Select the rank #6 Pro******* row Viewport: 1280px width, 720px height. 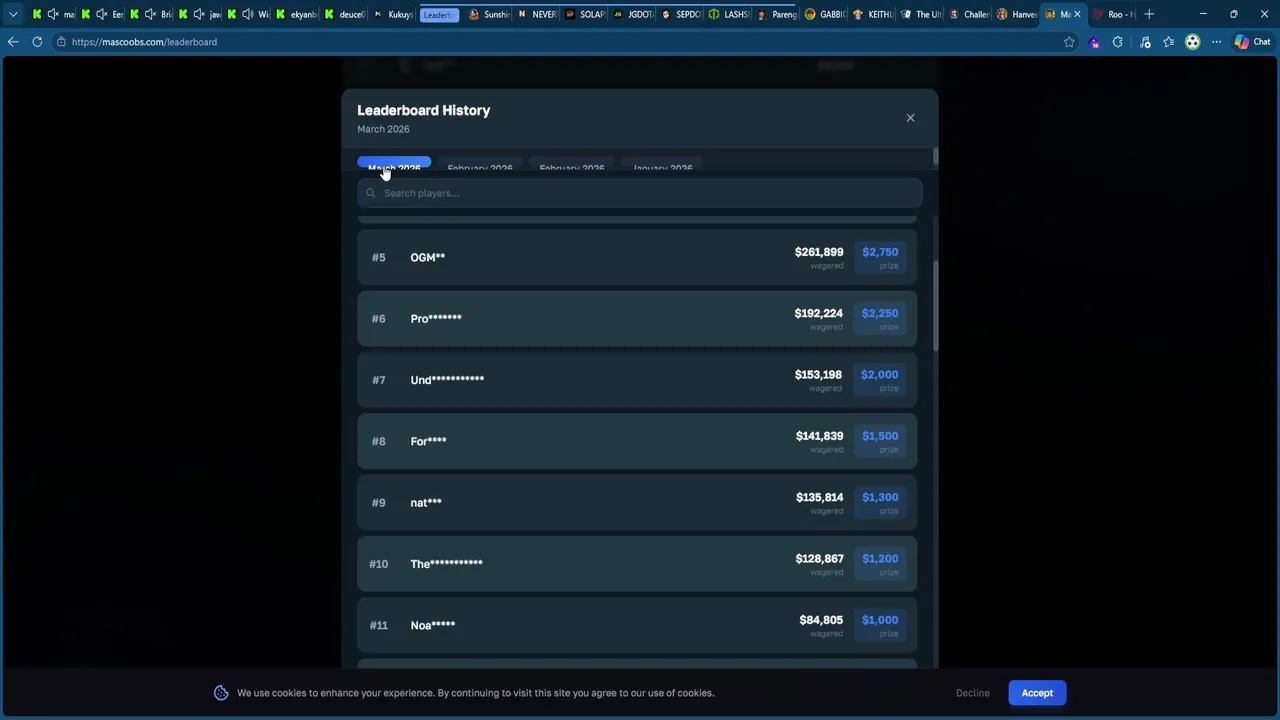[x=637, y=318]
